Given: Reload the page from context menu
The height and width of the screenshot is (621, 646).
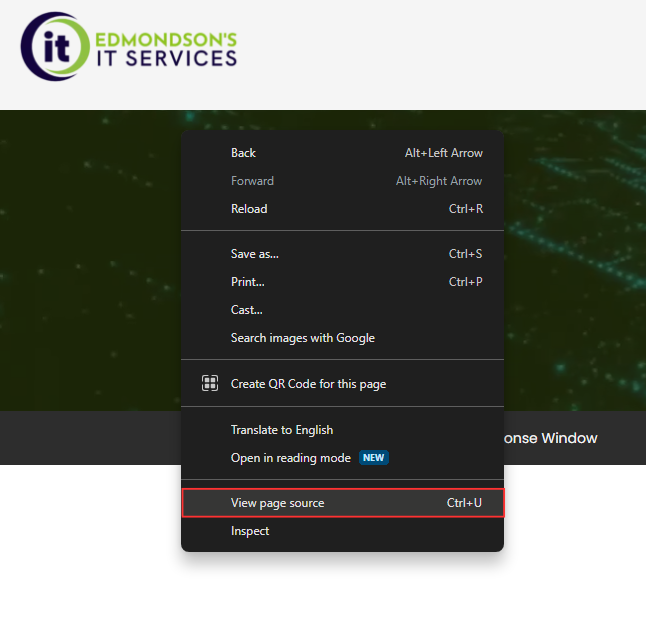Looking at the screenshot, I should (249, 209).
